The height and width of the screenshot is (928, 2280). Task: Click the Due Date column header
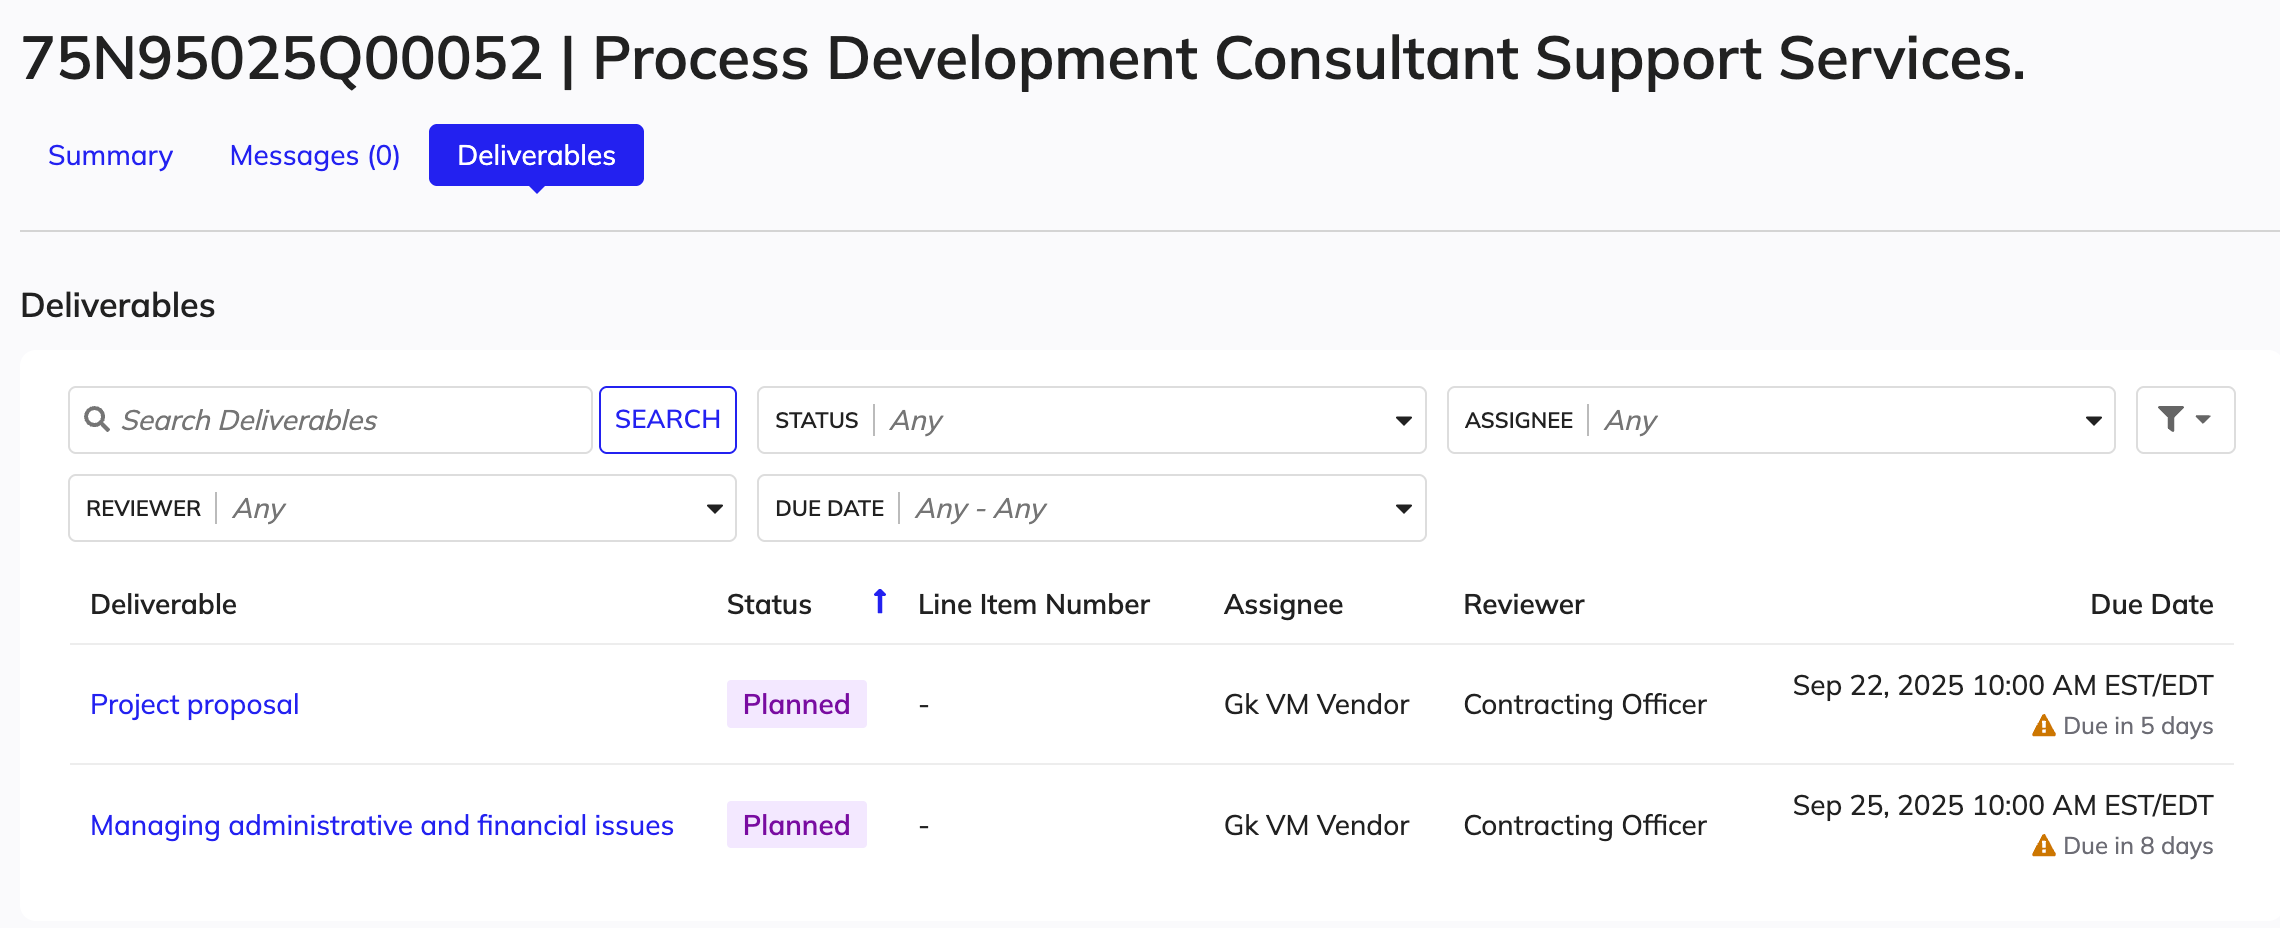click(x=2151, y=603)
